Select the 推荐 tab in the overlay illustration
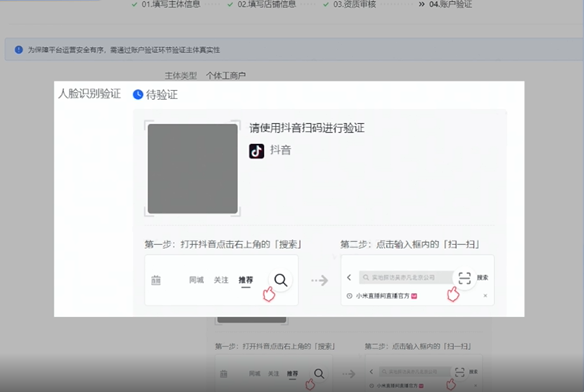This screenshot has height=392, width=584. coord(246,280)
